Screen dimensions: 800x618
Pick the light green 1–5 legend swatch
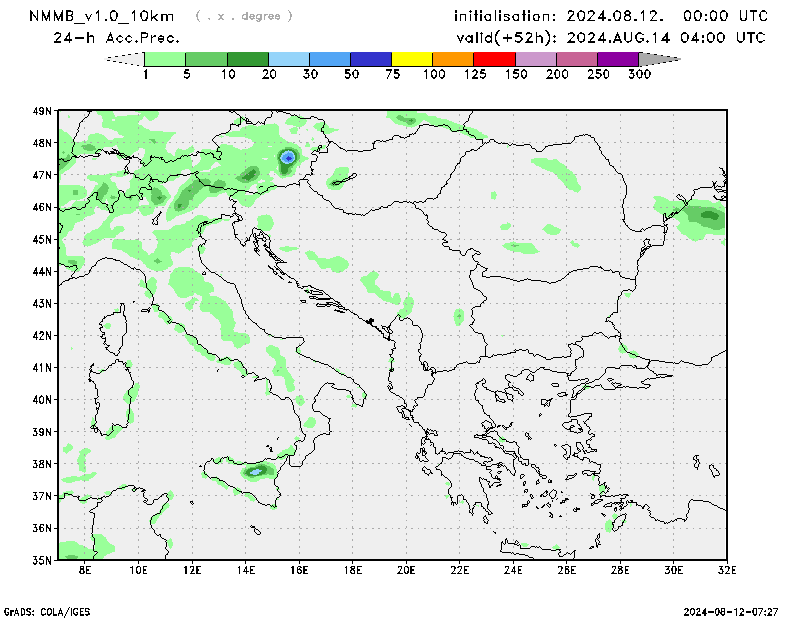[166, 60]
